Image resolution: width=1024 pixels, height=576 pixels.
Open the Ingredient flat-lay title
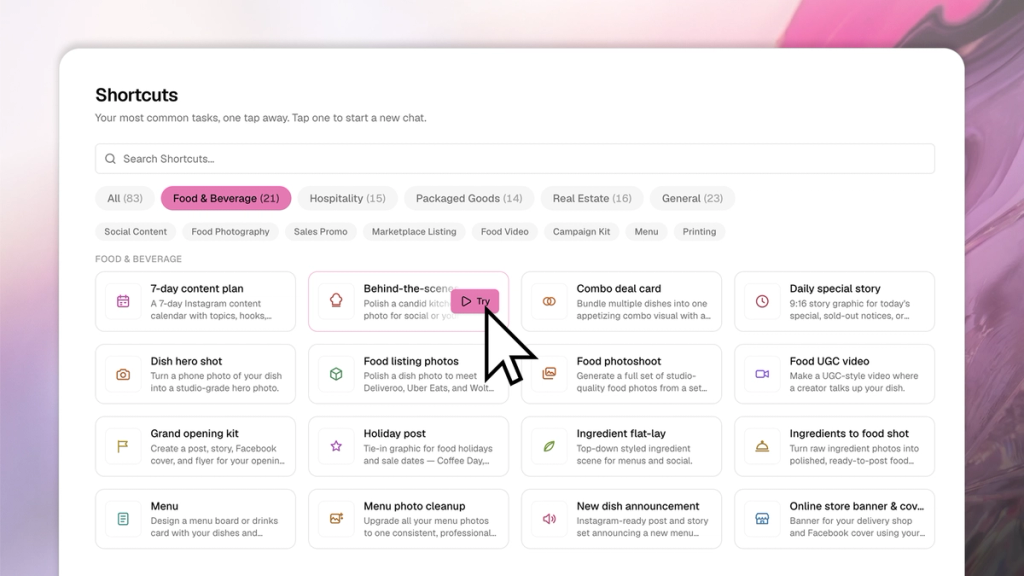621,434
